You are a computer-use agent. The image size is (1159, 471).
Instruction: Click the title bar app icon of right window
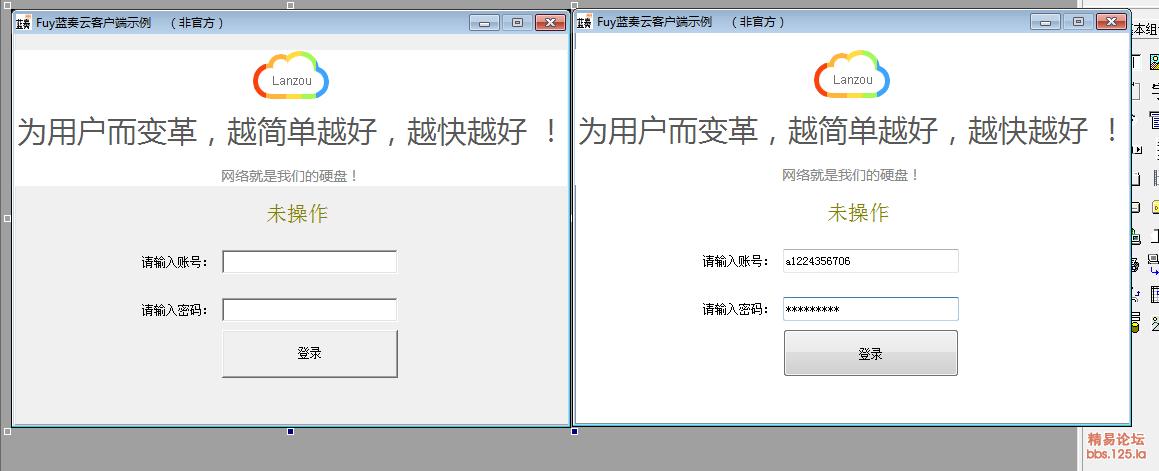tap(585, 22)
